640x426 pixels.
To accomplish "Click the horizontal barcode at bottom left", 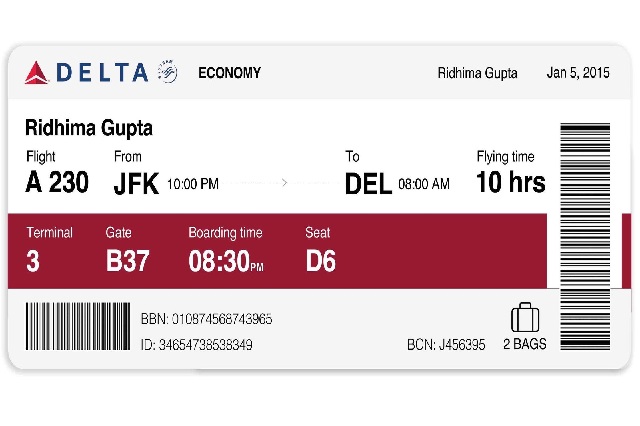I will (x=78, y=326).
